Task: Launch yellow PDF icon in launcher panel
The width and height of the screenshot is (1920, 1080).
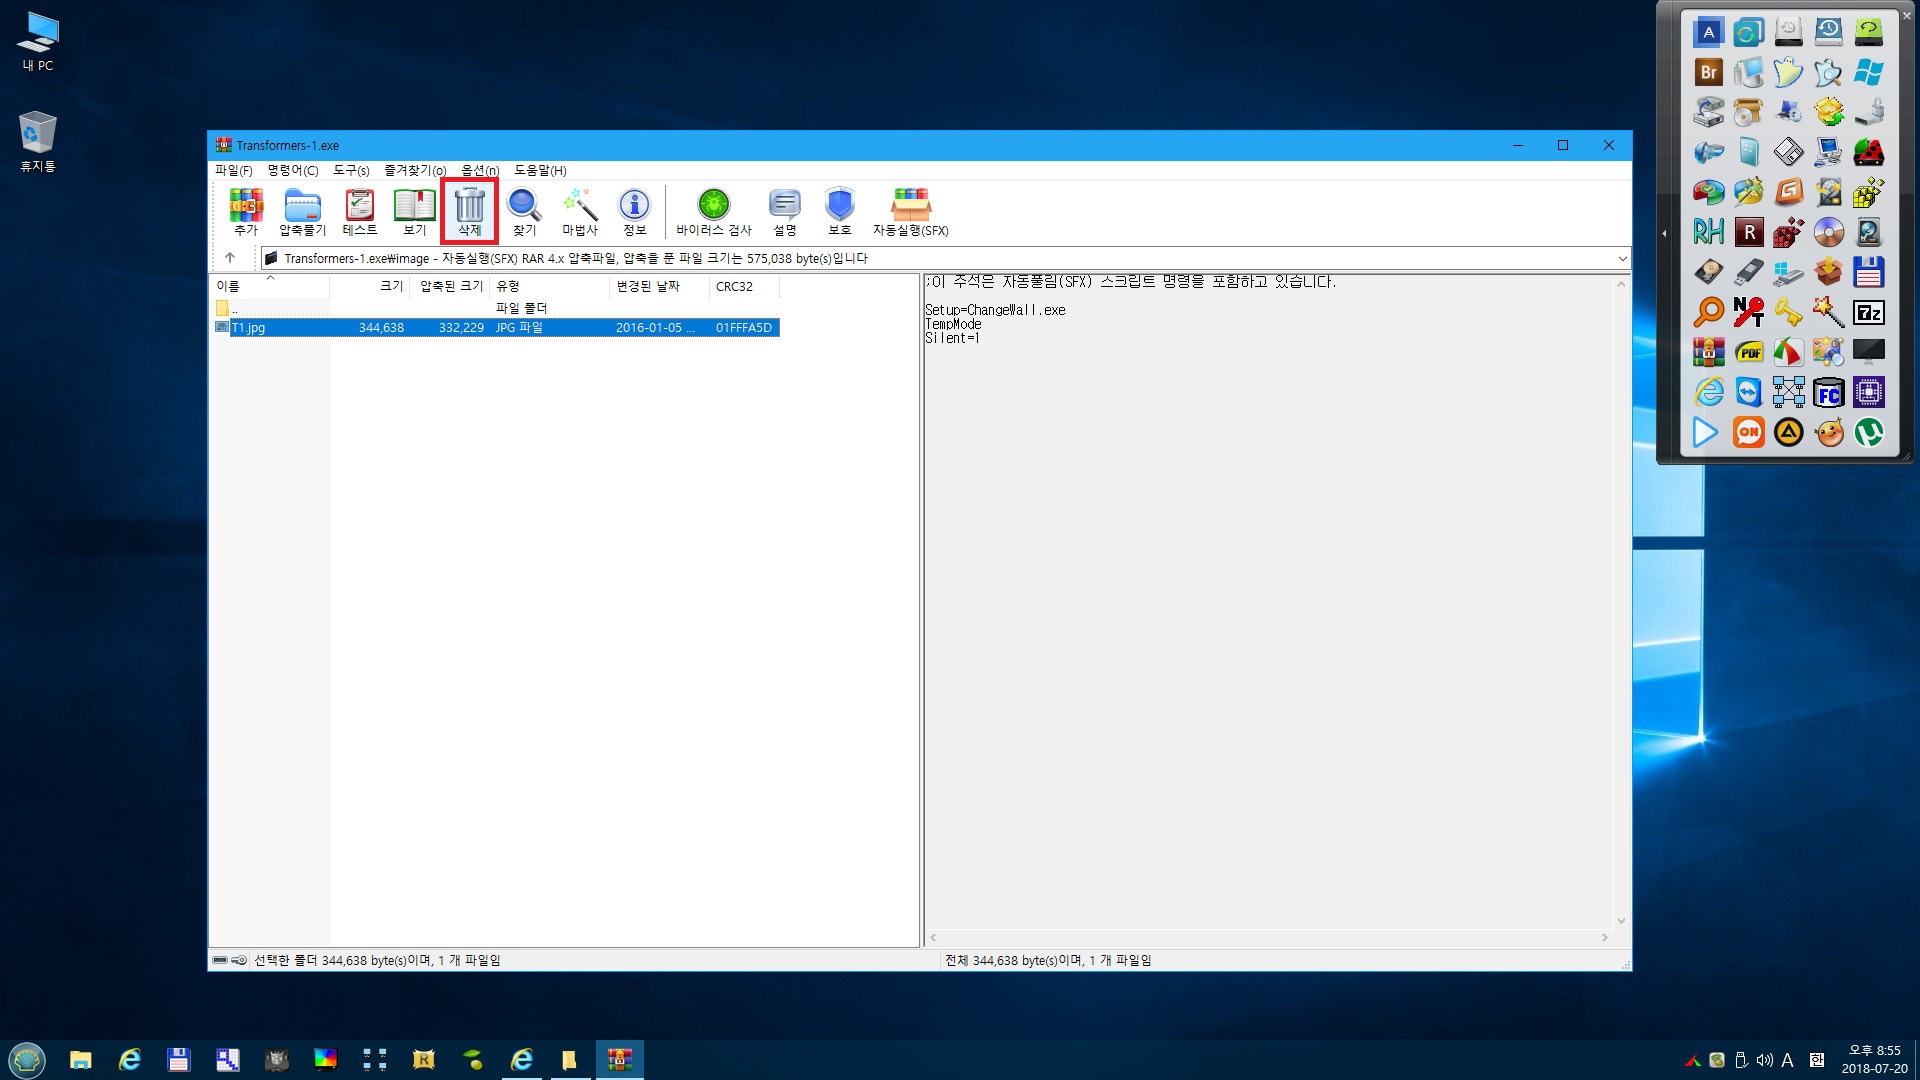Action: (1748, 352)
